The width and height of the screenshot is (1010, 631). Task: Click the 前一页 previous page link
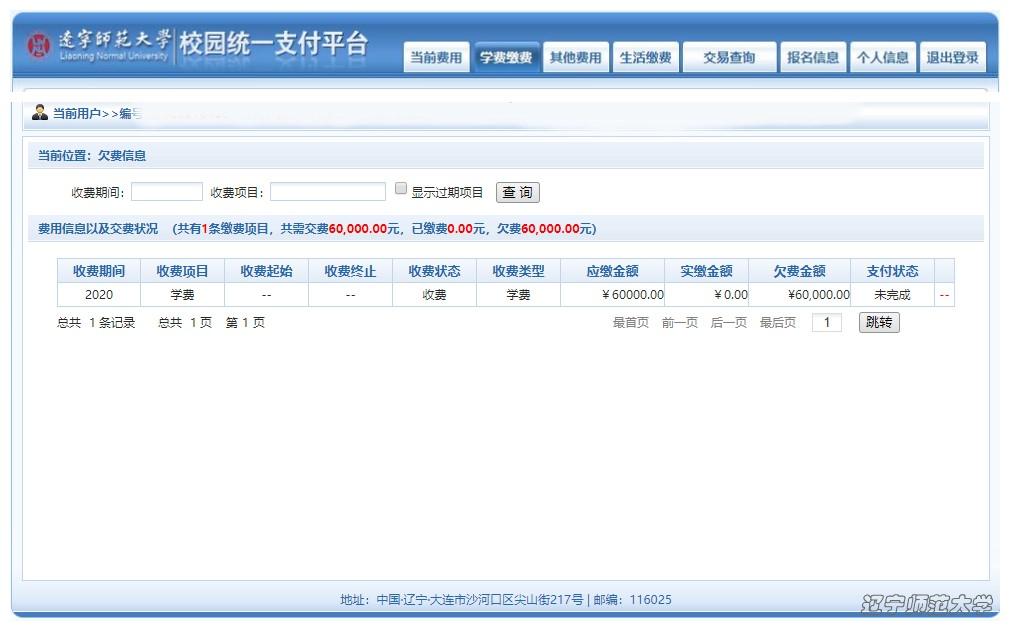tap(679, 323)
